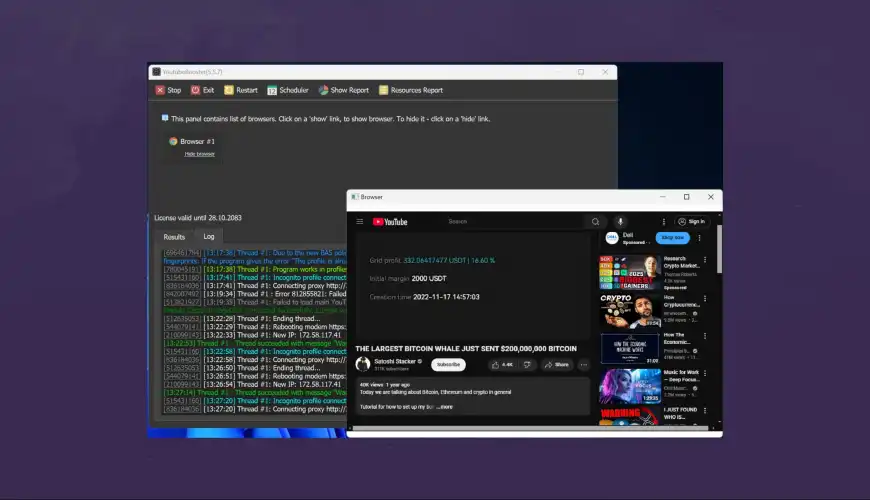Open the CRYPTO video thumbnail
The image size is (870, 500).
coord(630,310)
